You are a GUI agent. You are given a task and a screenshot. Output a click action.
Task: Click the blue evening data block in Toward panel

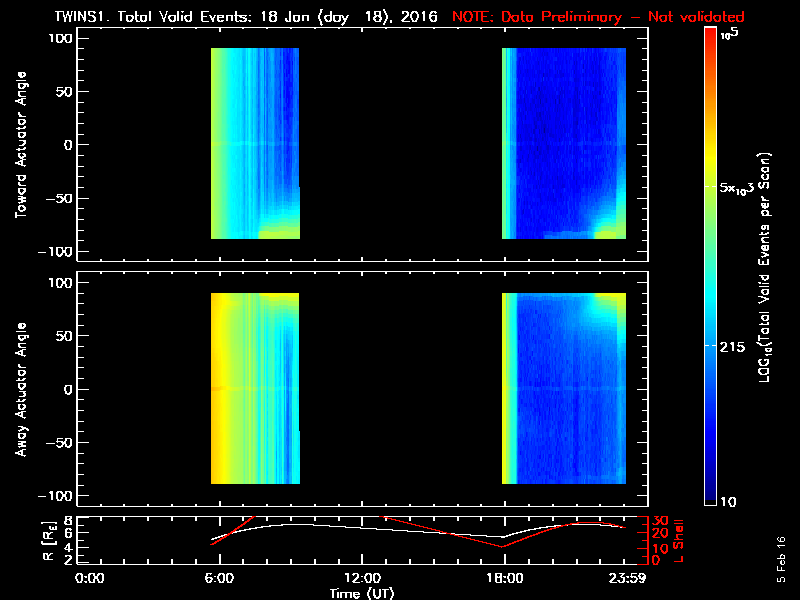[x=570, y=140]
